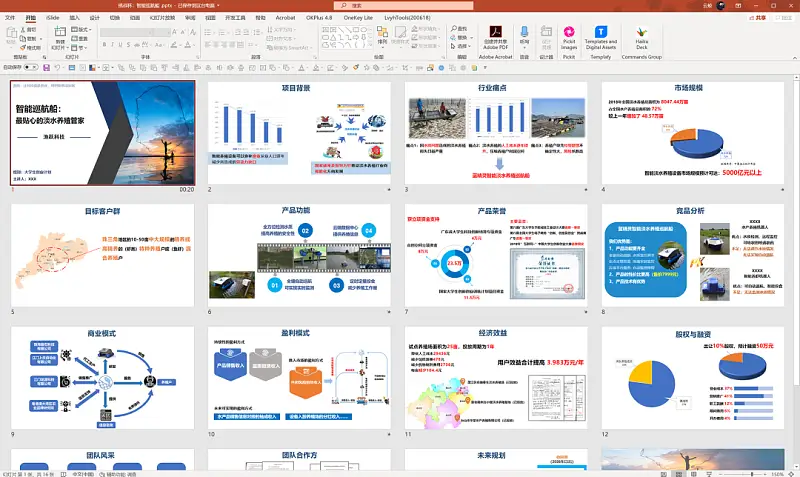Select slide 11 thumbnail 经济效益
The width and height of the screenshot is (800, 477).
496,378
